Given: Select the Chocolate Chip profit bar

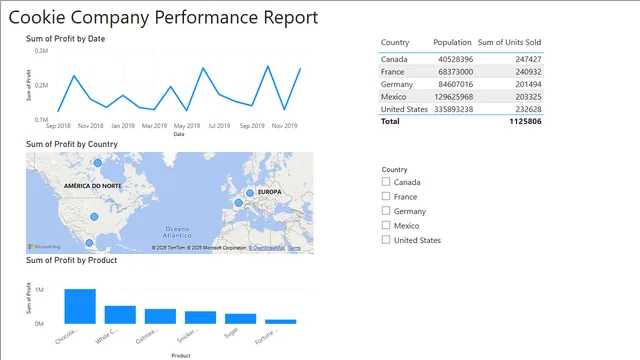Looking at the screenshot, I should (x=80, y=307).
